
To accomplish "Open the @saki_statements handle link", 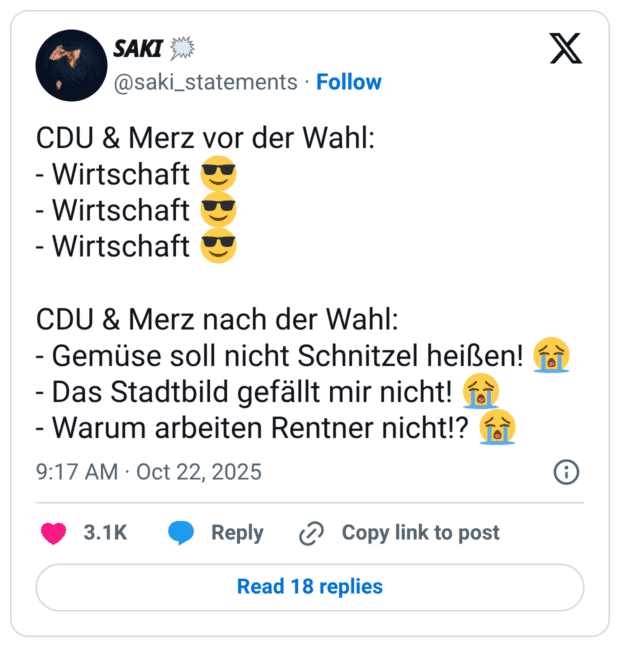I will (x=205, y=82).
